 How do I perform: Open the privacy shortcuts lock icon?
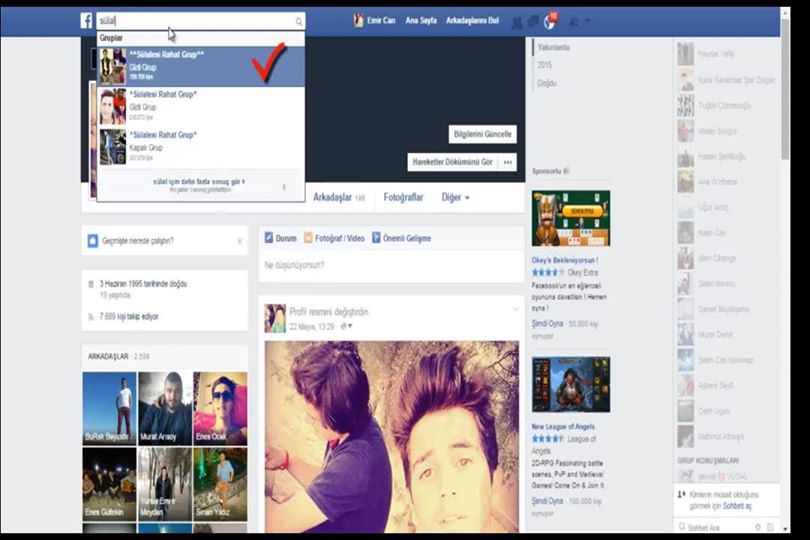(573, 22)
